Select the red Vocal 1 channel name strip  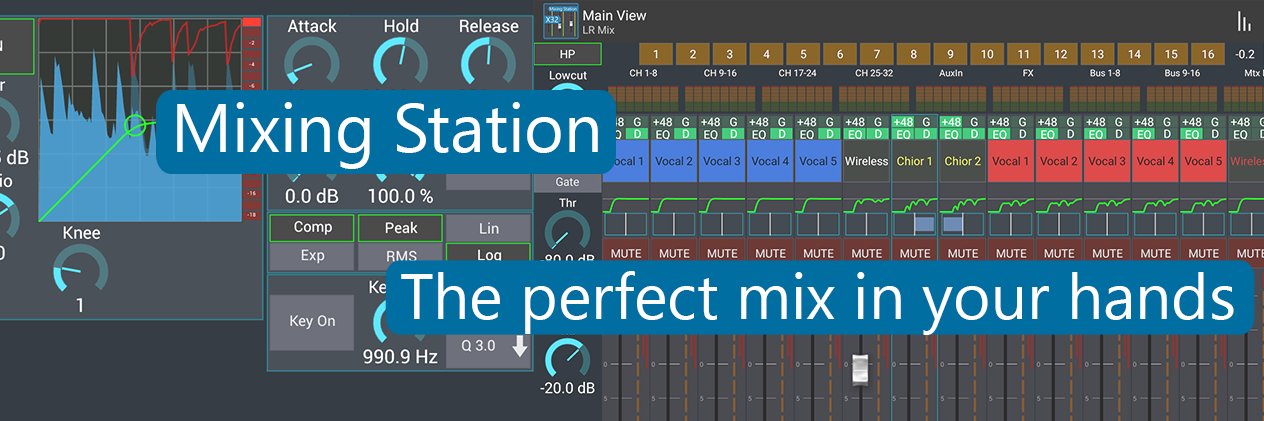coord(1011,161)
